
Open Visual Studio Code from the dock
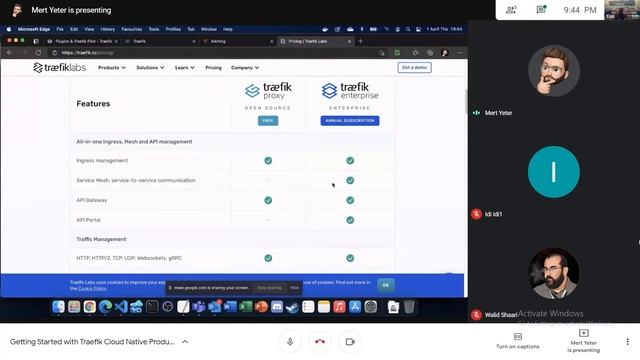click(121, 307)
